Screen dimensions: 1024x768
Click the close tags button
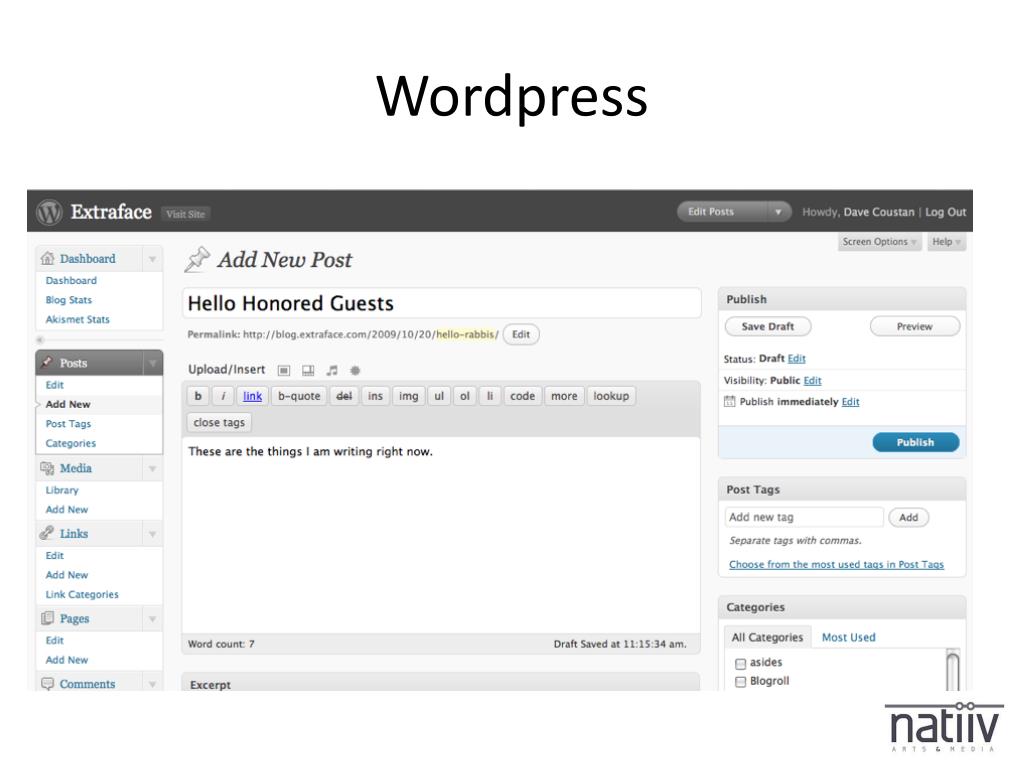click(219, 423)
